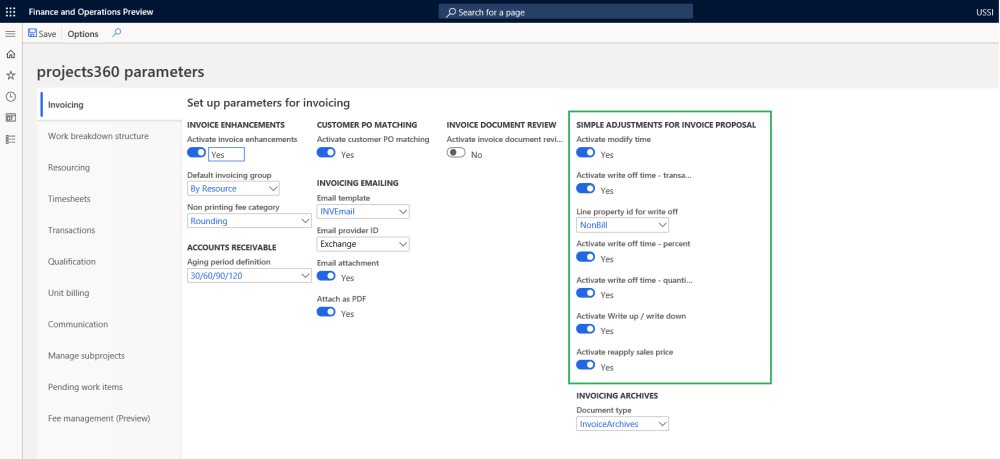Open Default invoicing group dropdown
Viewport: 1000px width, 459px height.
click(x=234, y=188)
